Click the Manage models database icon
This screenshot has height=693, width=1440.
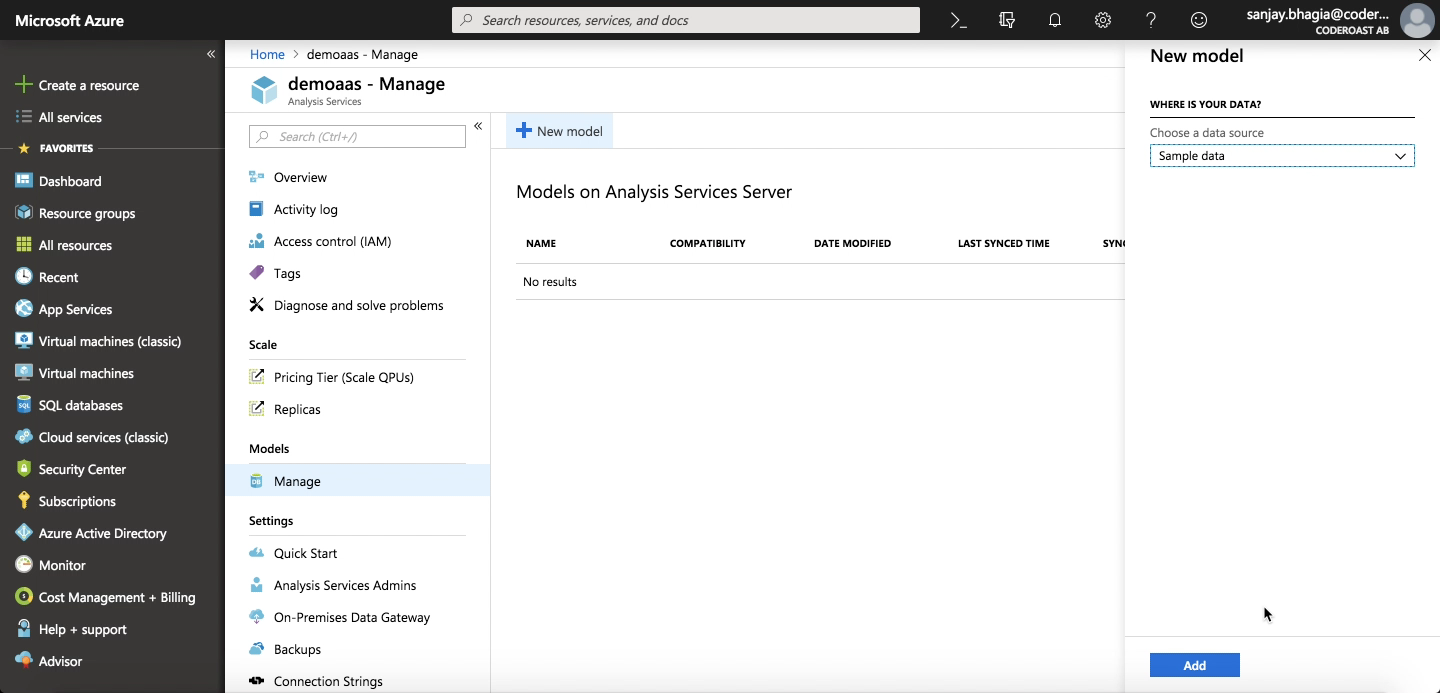(257, 481)
